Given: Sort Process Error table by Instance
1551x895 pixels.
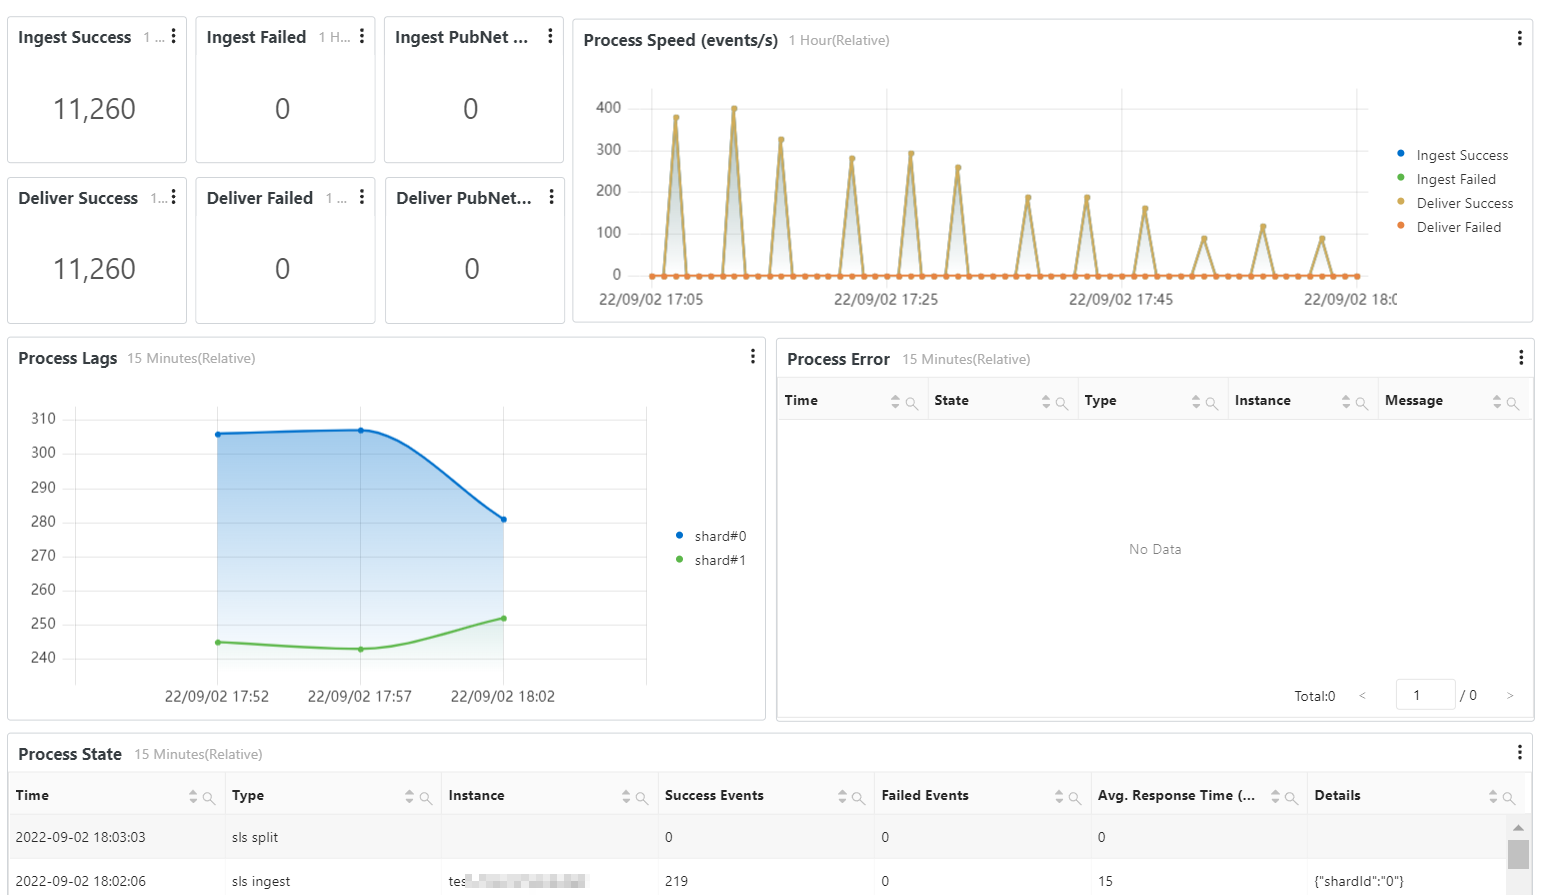Looking at the screenshot, I should [x=1346, y=402].
